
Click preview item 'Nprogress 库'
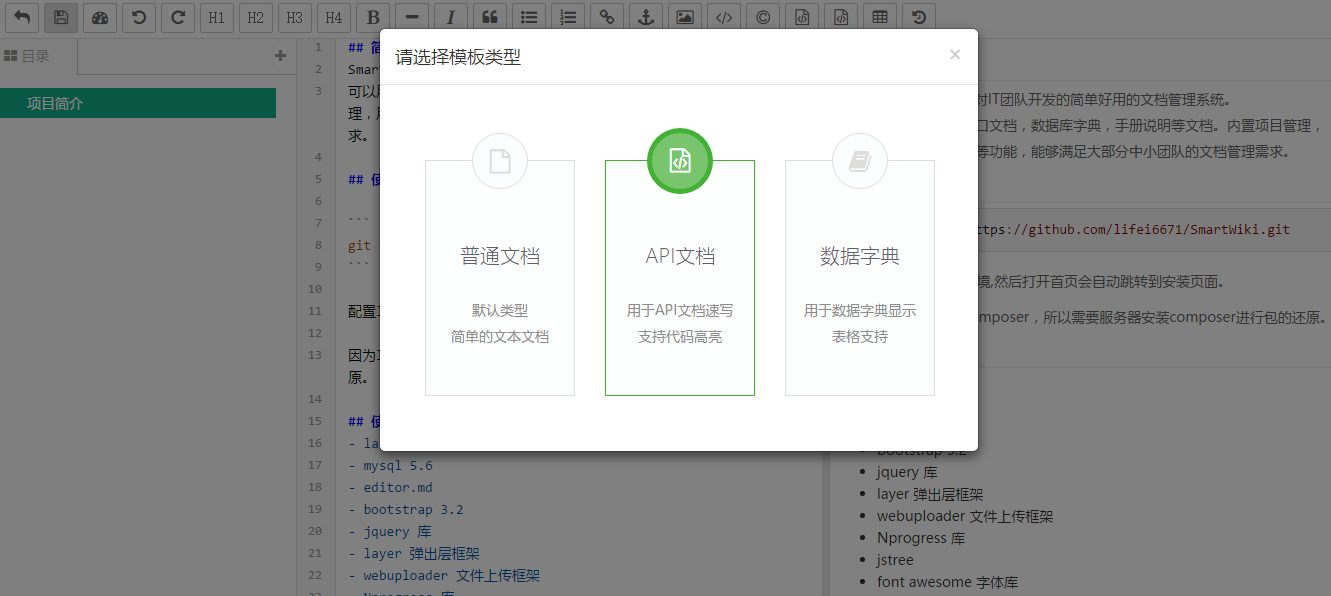click(921, 538)
